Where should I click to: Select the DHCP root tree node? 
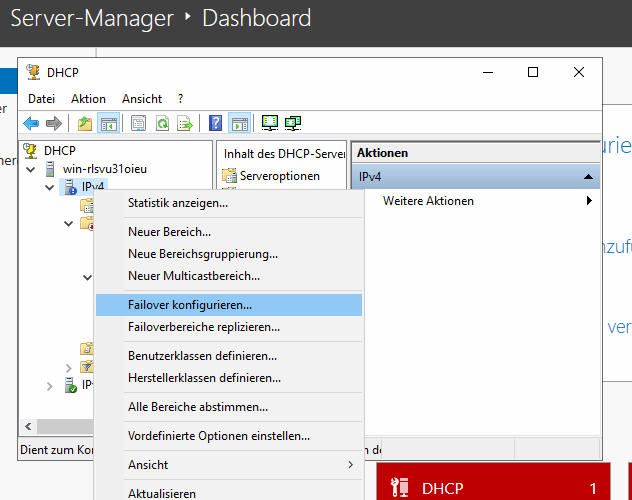(x=60, y=151)
